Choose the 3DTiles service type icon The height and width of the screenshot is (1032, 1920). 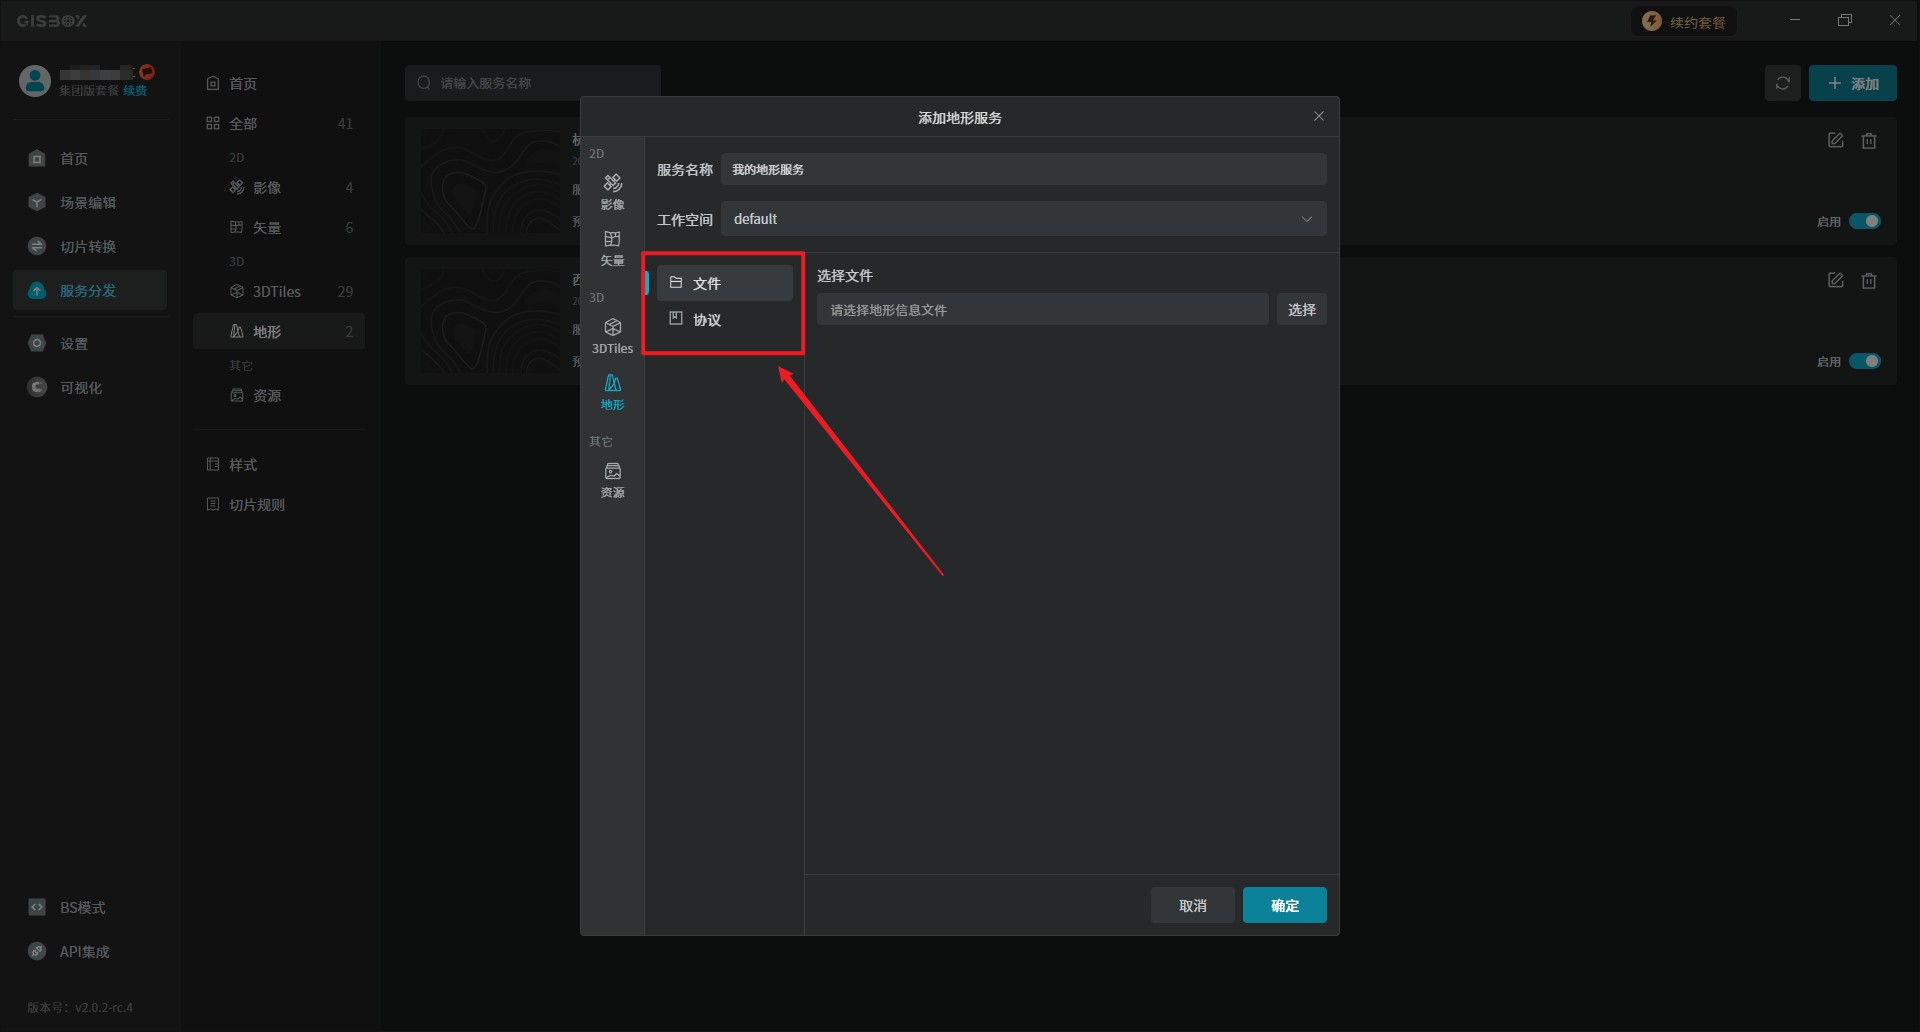pyautogui.click(x=612, y=335)
